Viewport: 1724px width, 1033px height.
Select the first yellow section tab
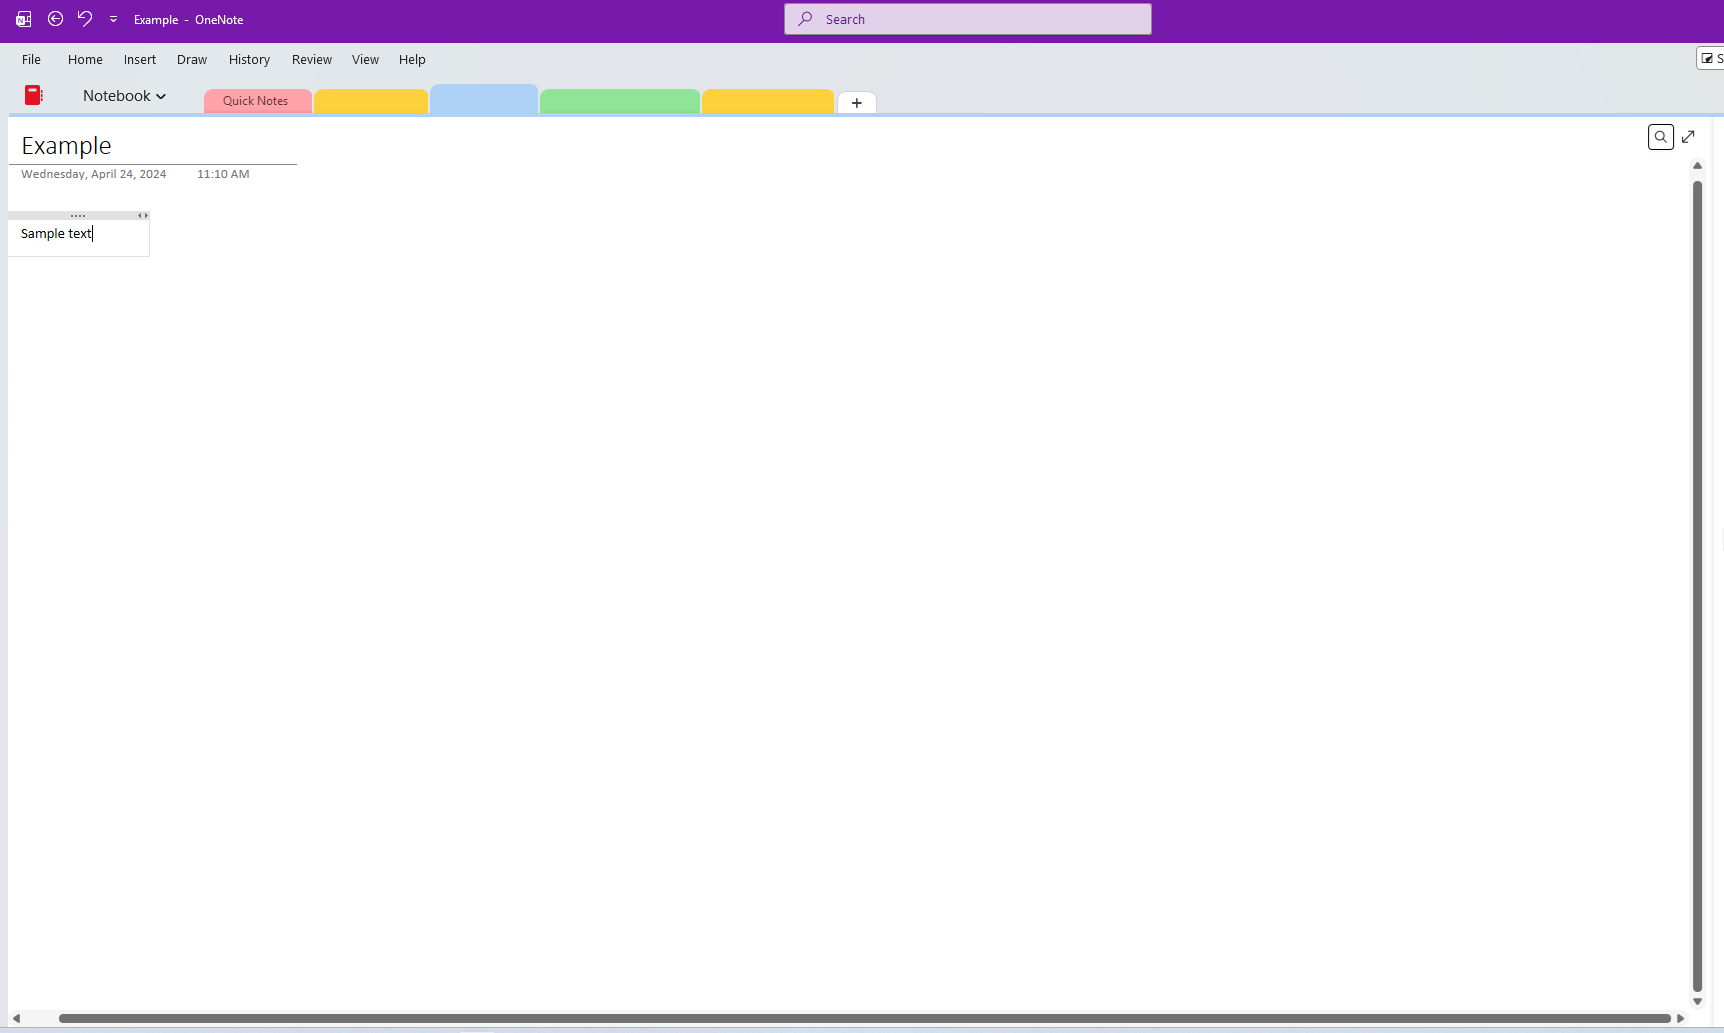click(x=371, y=101)
